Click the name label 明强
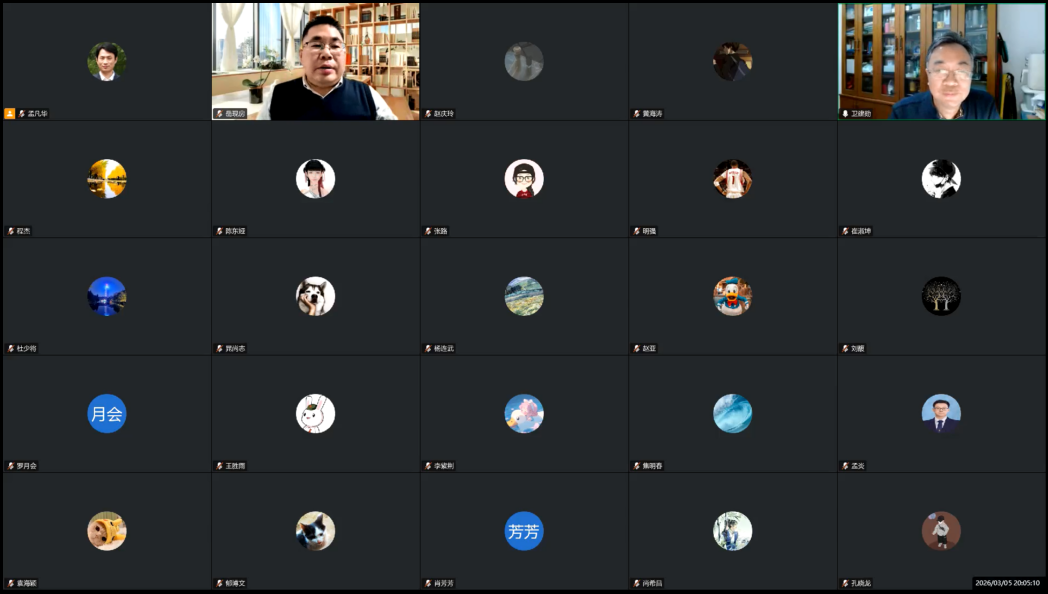The image size is (1048, 594). click(x=650, y=231)
